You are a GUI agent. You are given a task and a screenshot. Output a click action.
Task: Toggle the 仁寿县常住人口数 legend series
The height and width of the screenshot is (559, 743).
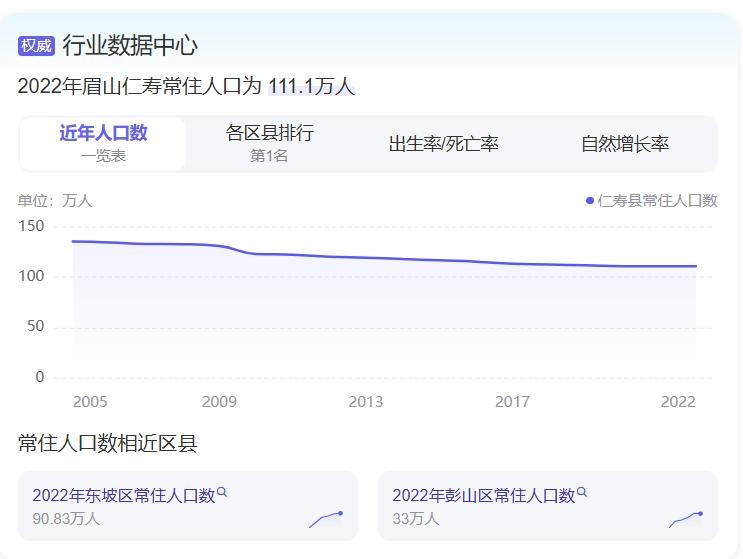657,201
